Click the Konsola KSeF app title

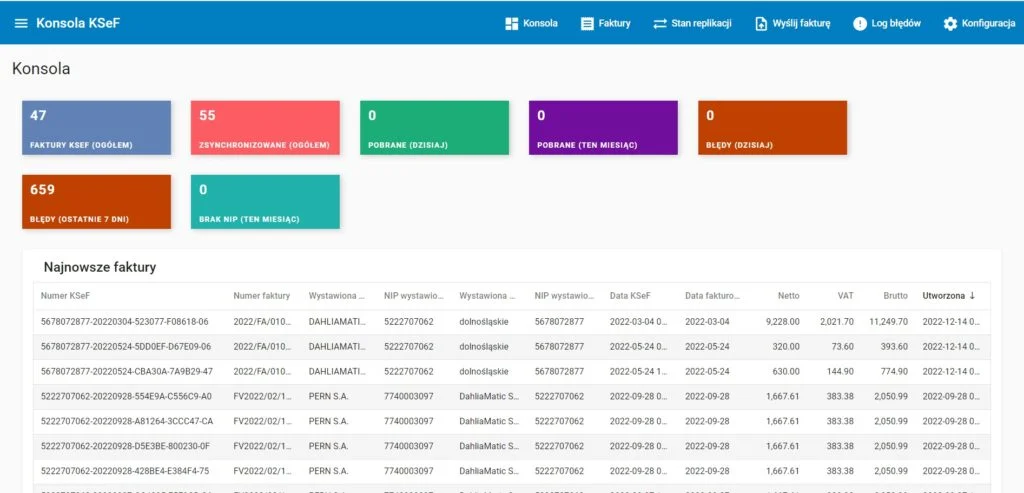click(x=78, y=23)
